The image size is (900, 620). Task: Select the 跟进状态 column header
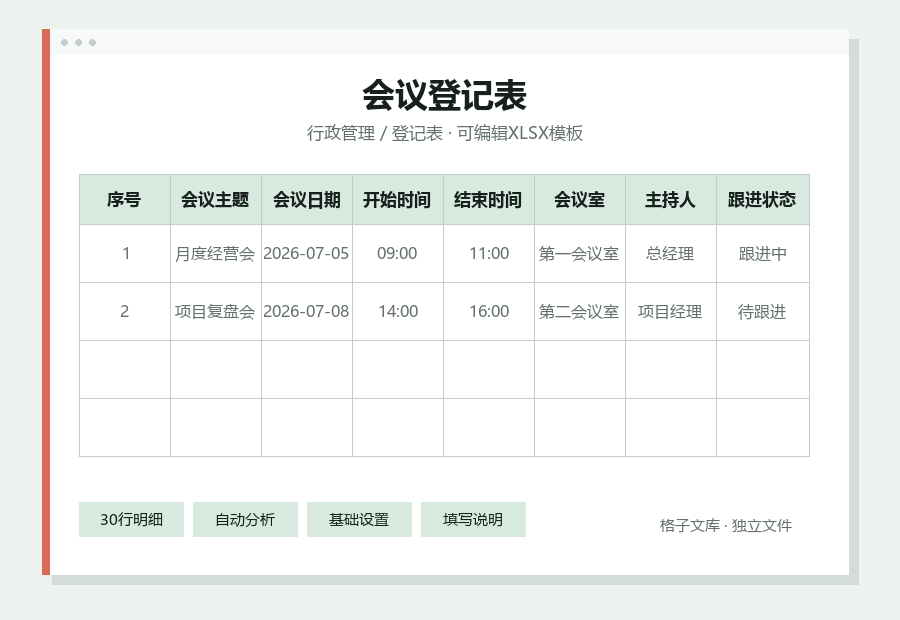click(763, 199)
